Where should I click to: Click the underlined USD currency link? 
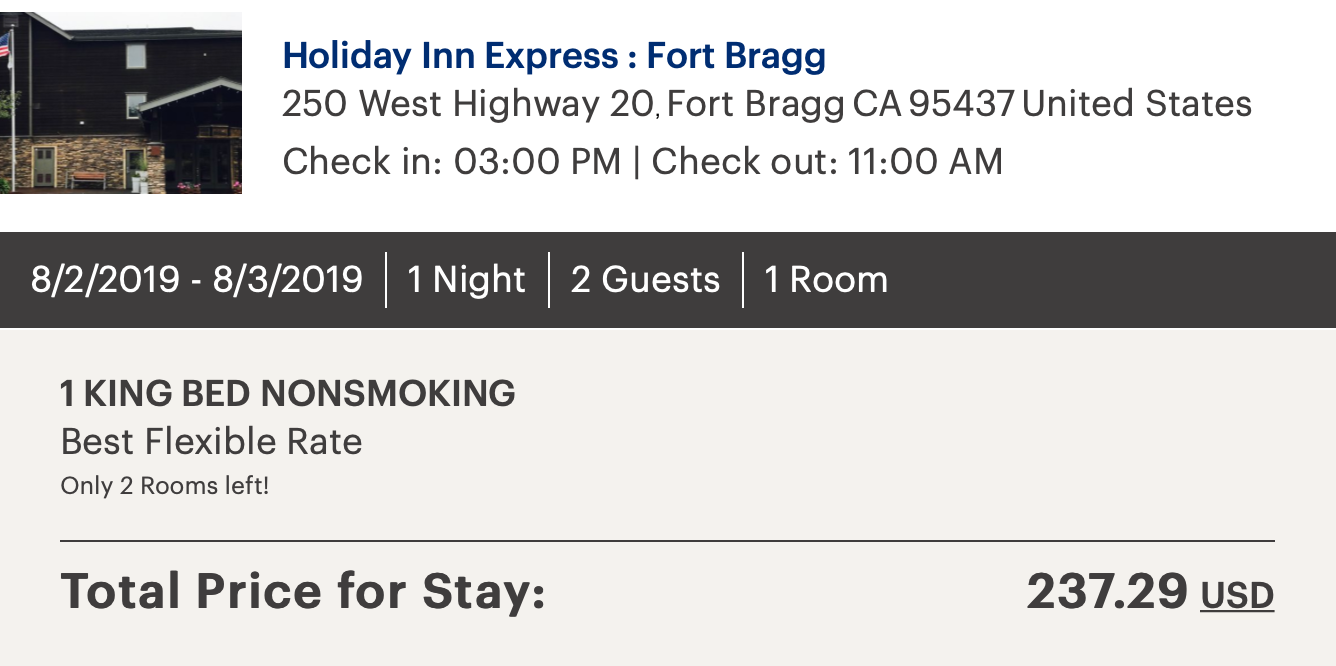click(1237, 596)
